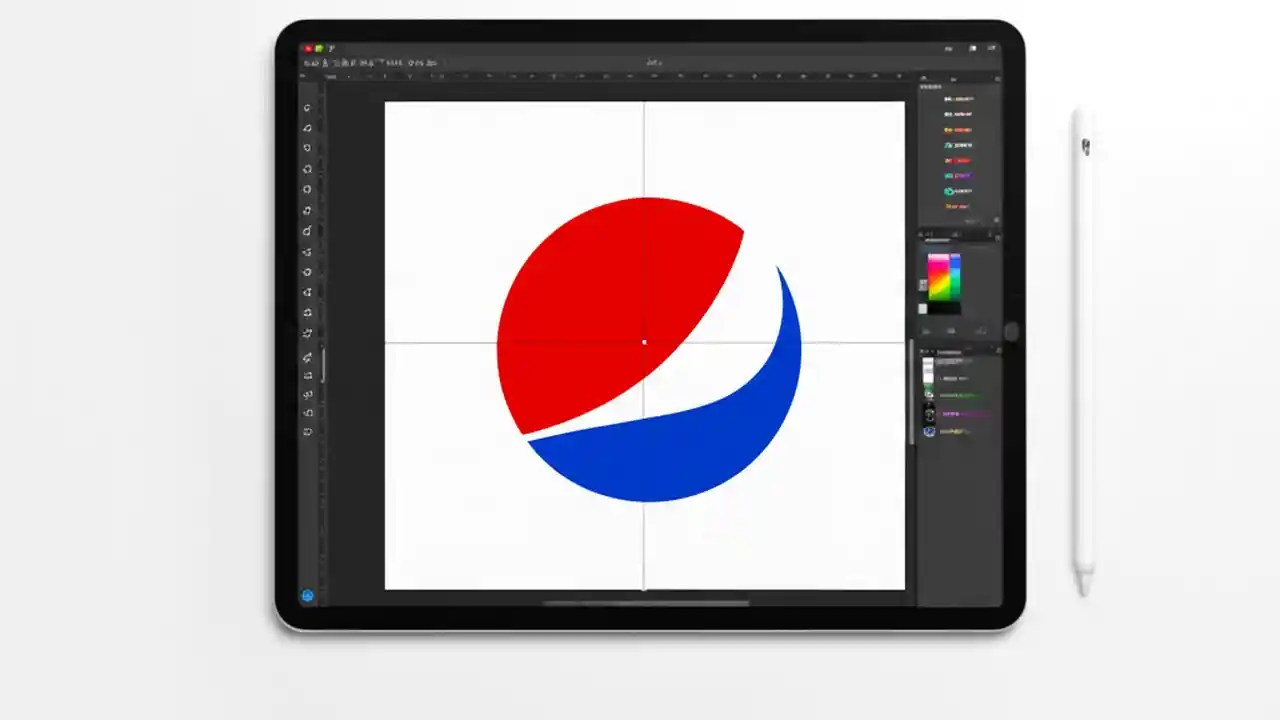The height and width of the screenshot is (720, 1280).
Task: Open the Color panel flyout menu
Action: [x=995, y=235]
